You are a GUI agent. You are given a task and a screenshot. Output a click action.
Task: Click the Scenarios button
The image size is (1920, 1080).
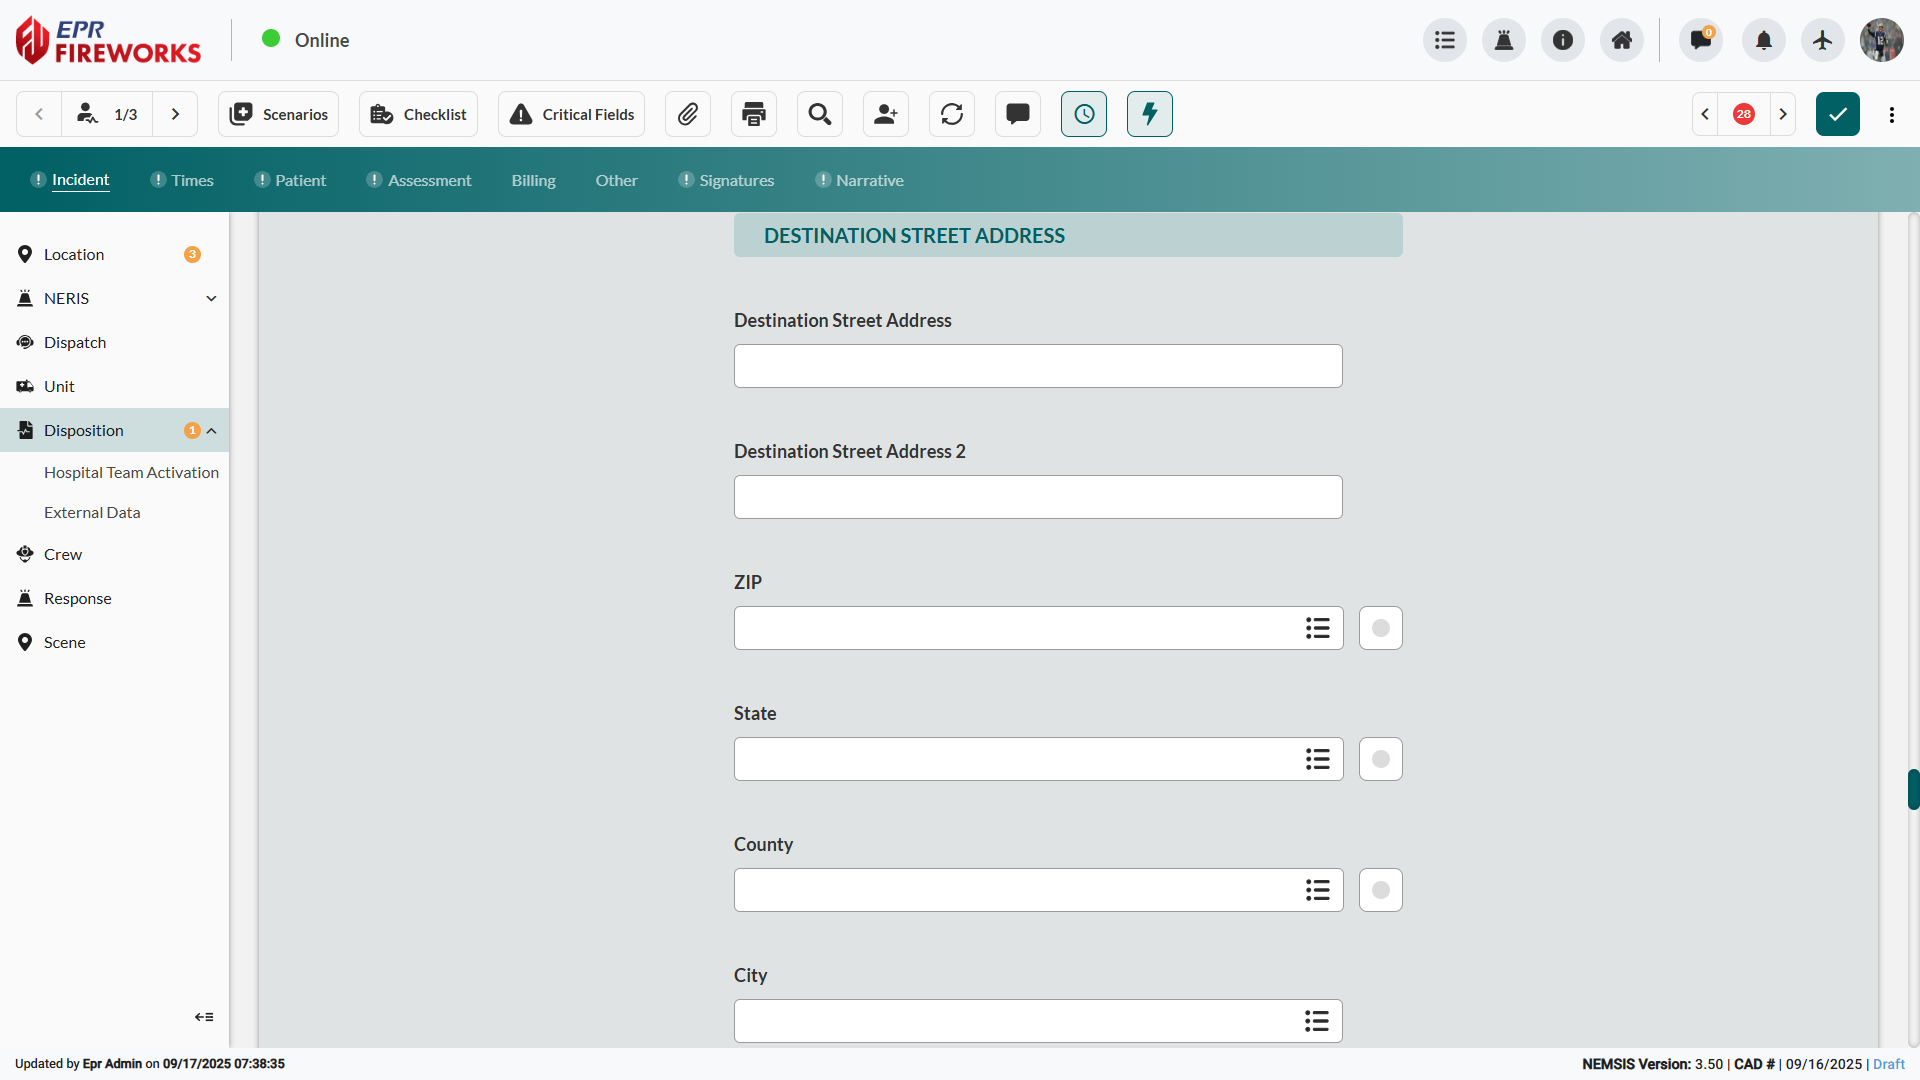pyautogui.click(x=279, y=114)
